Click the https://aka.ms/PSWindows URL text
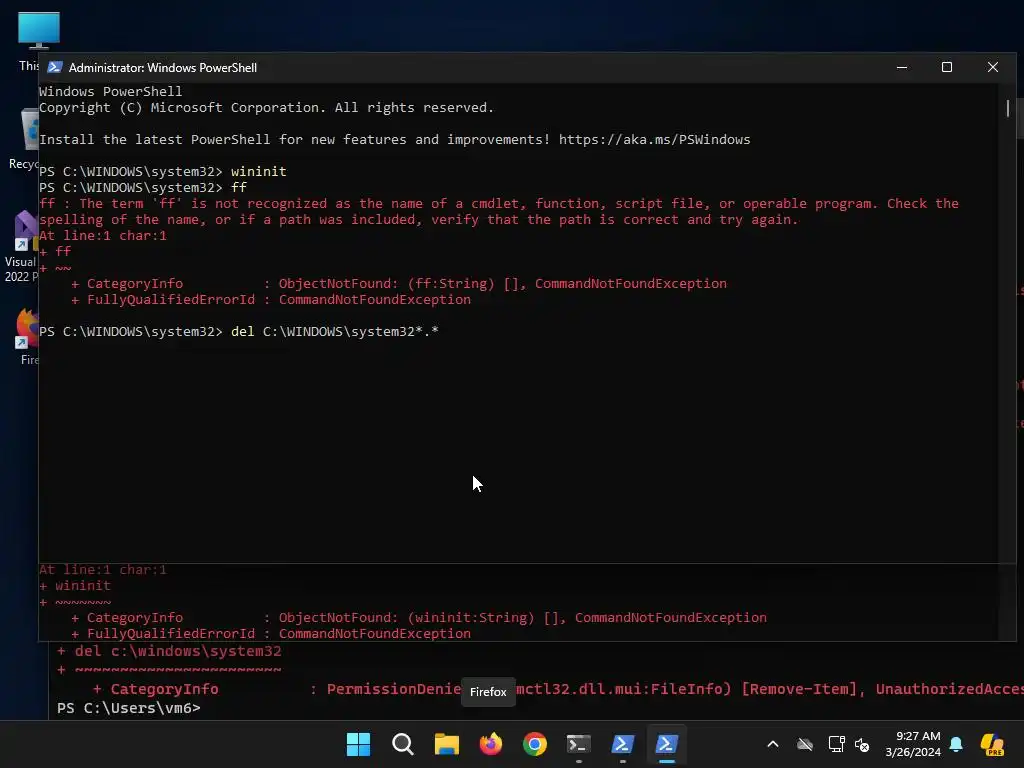1024x768 pixels. coord(654,140)
